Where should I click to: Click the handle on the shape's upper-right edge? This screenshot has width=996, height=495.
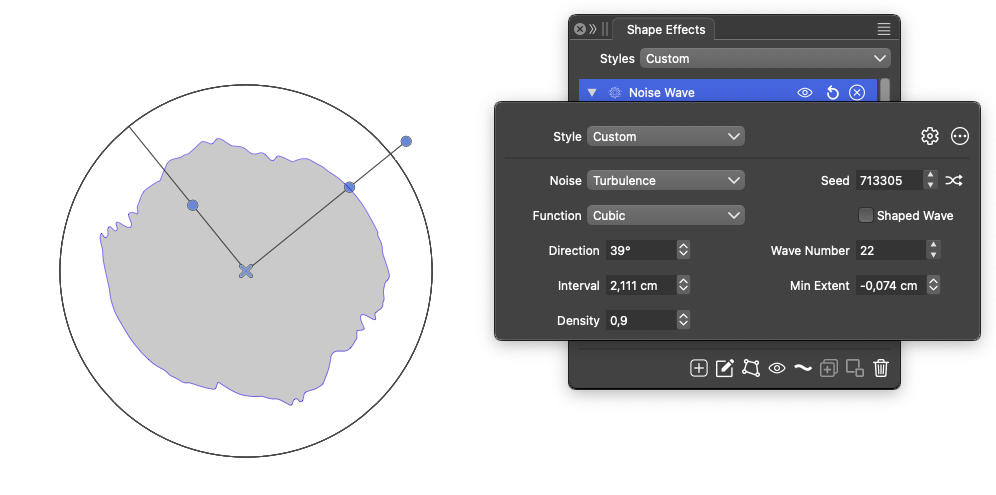click(x=349, y=187)
